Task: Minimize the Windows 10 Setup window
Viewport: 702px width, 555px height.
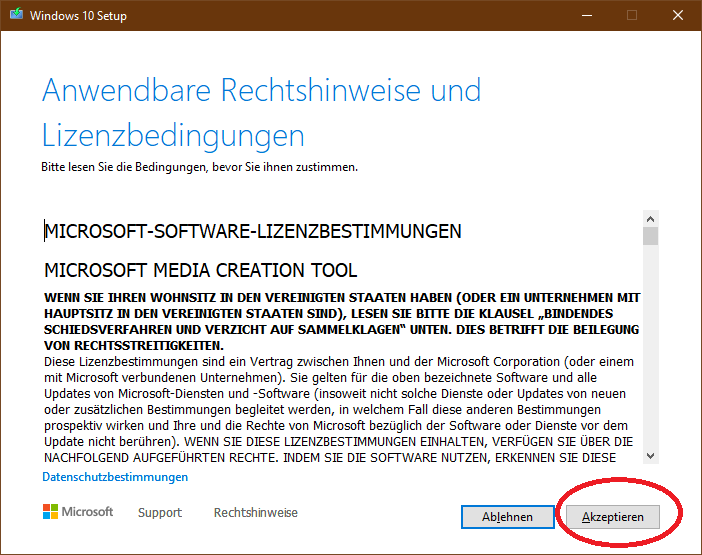Action: click(x=587, y=16)
